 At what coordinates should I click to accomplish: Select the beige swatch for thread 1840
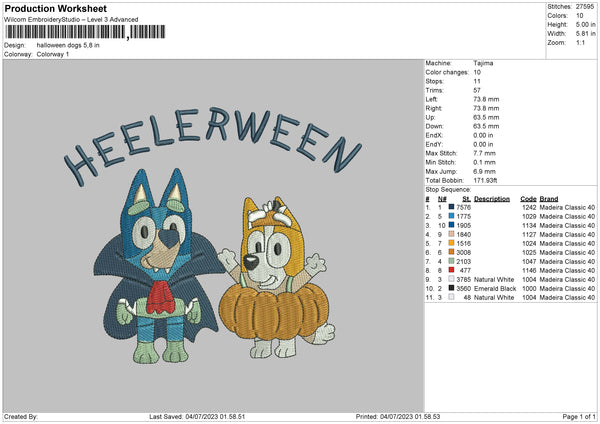452,234
